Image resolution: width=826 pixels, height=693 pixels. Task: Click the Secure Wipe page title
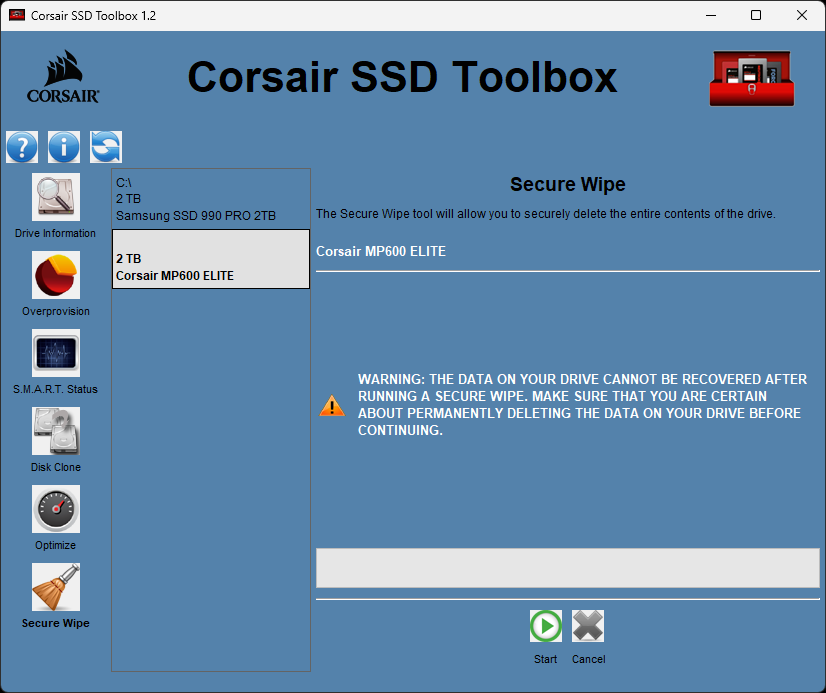pyautogui.click(x=567, y=184)
